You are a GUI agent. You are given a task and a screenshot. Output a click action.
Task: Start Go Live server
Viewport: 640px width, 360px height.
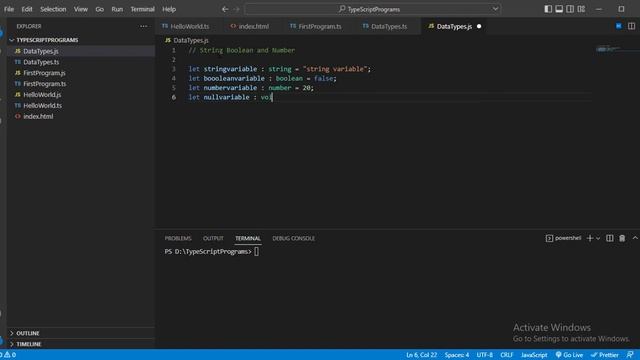(569, 355)
